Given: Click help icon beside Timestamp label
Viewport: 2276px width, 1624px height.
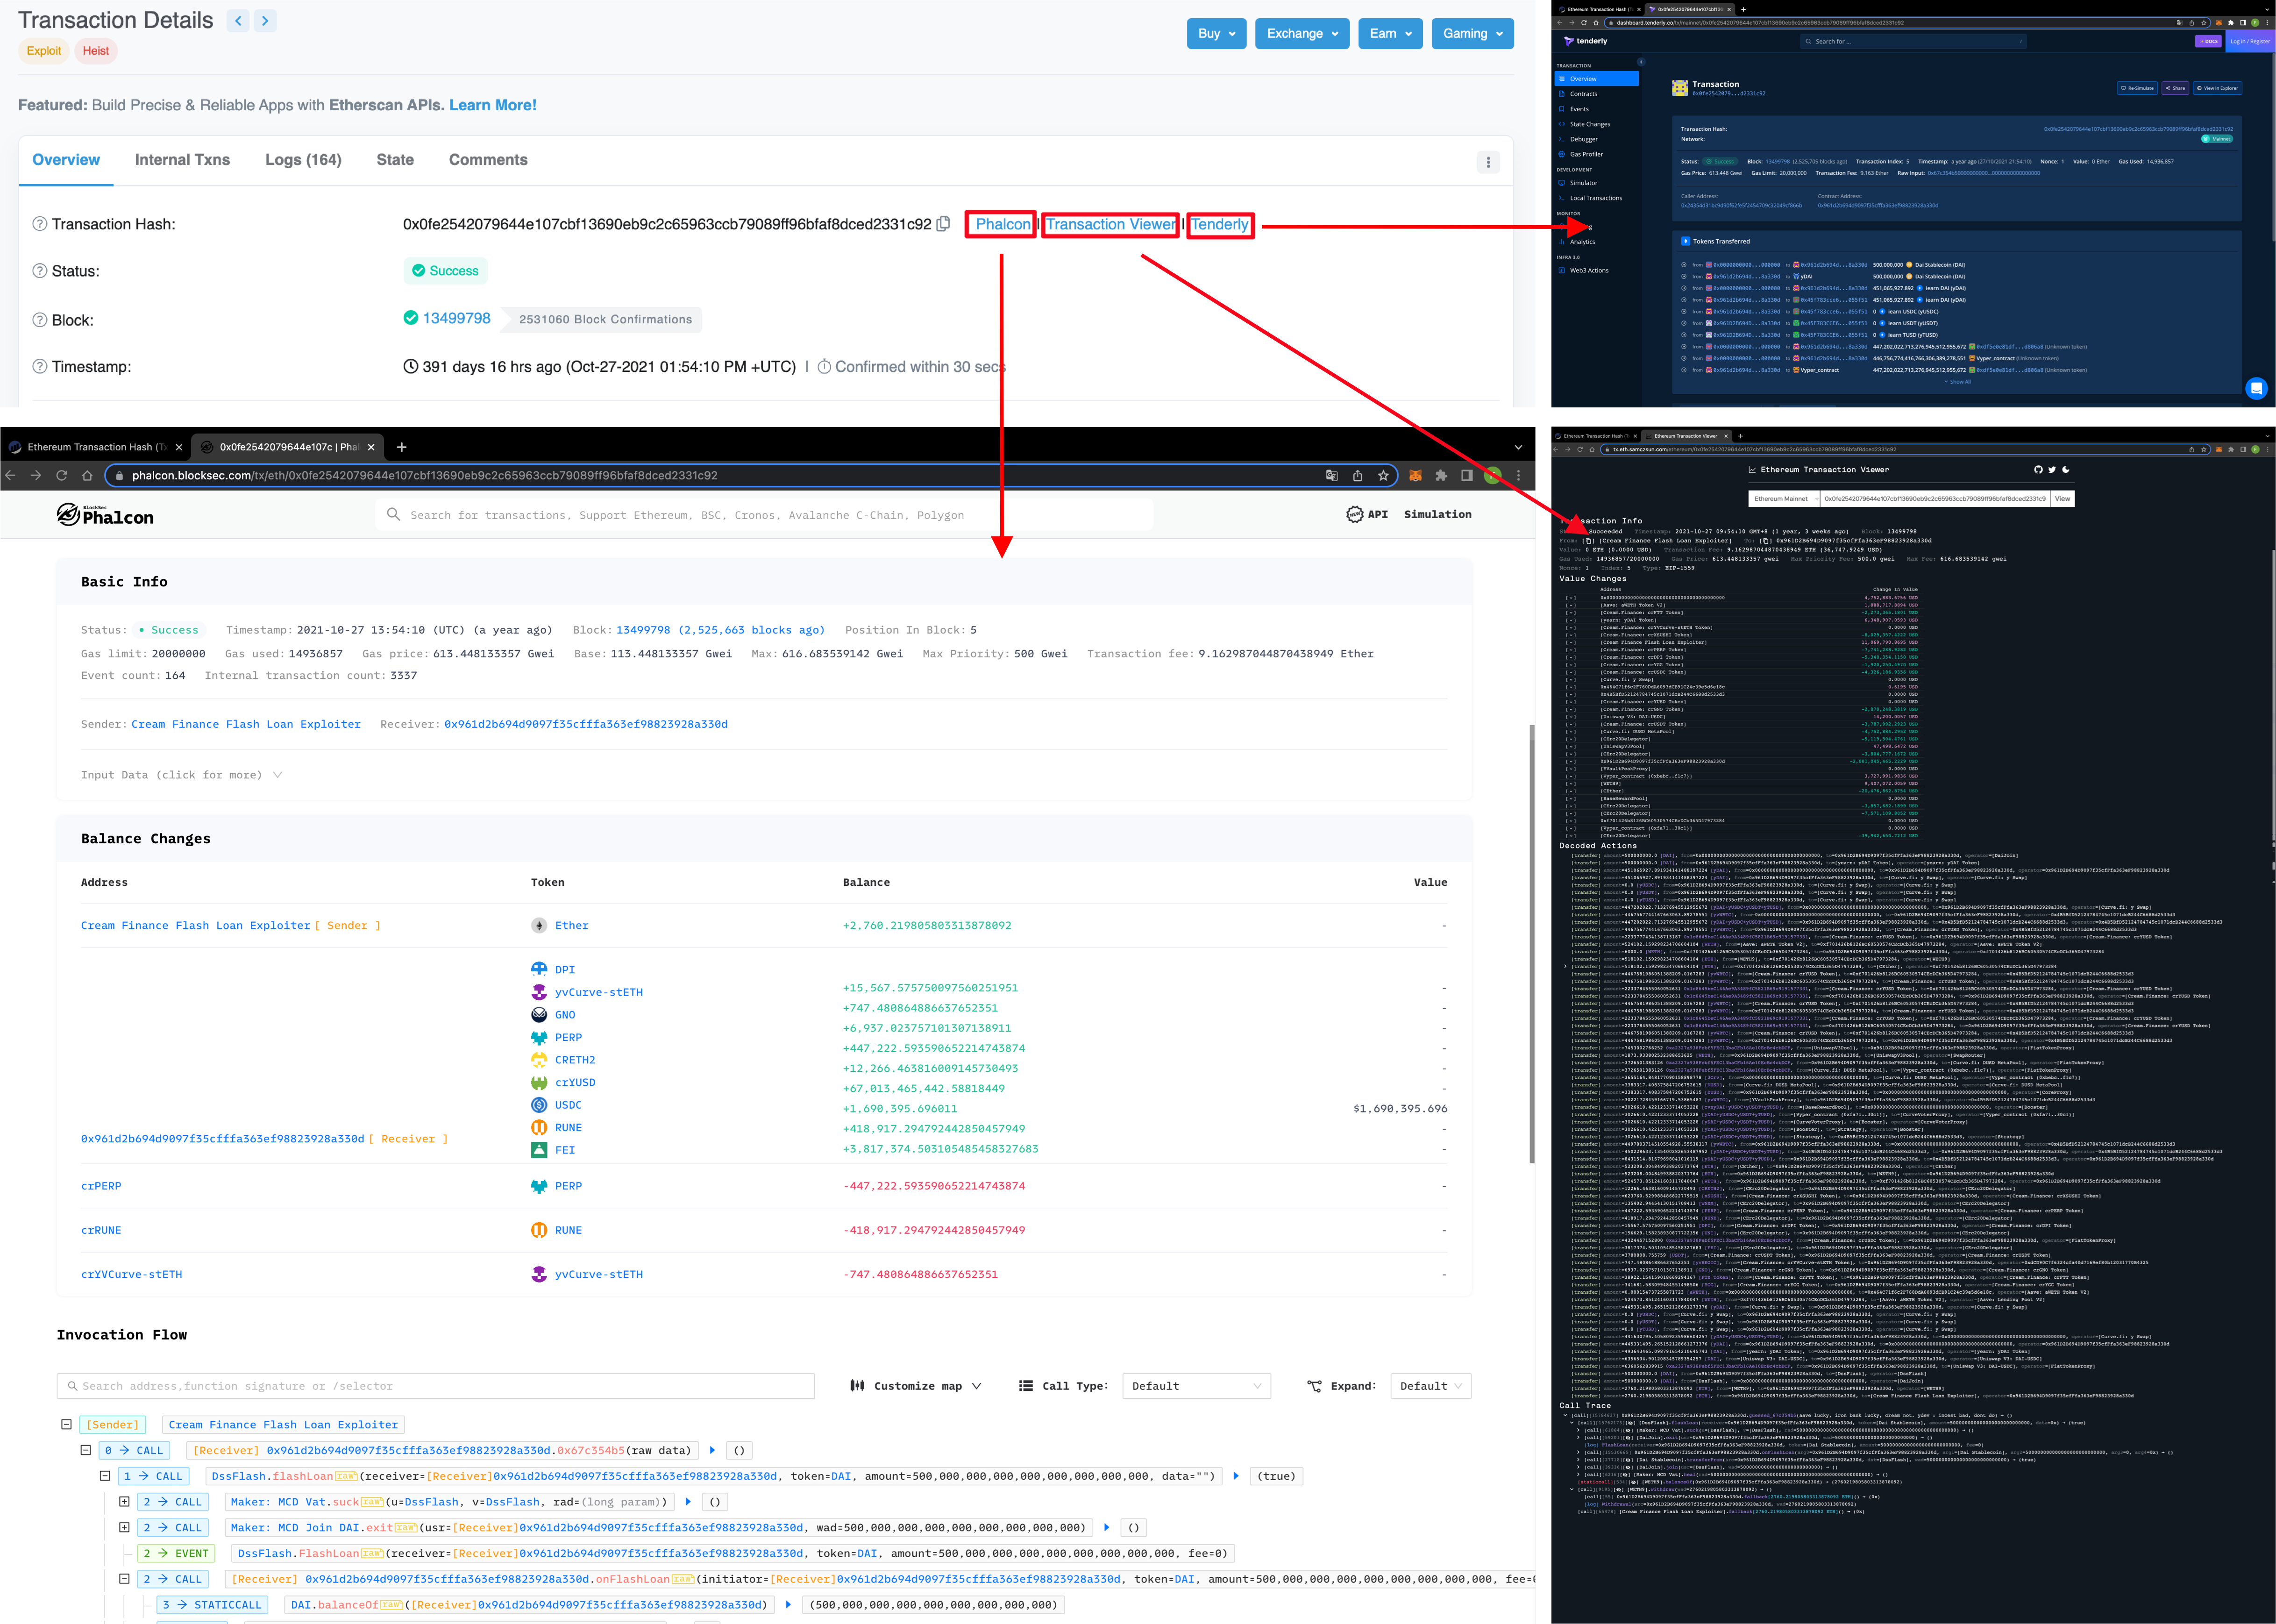Looking at the screenshot, I should (40, 366).
